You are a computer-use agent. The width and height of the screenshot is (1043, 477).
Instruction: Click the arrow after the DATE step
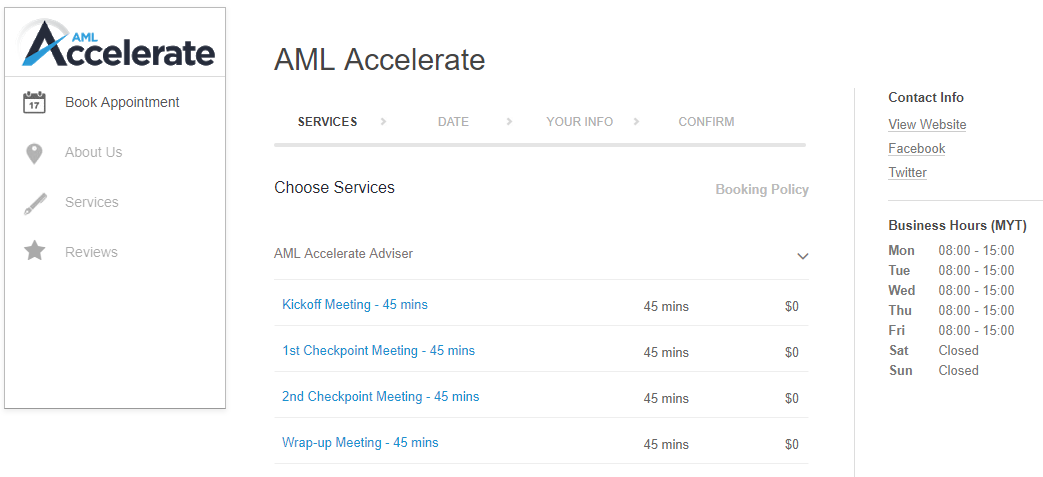click(510, 122)
